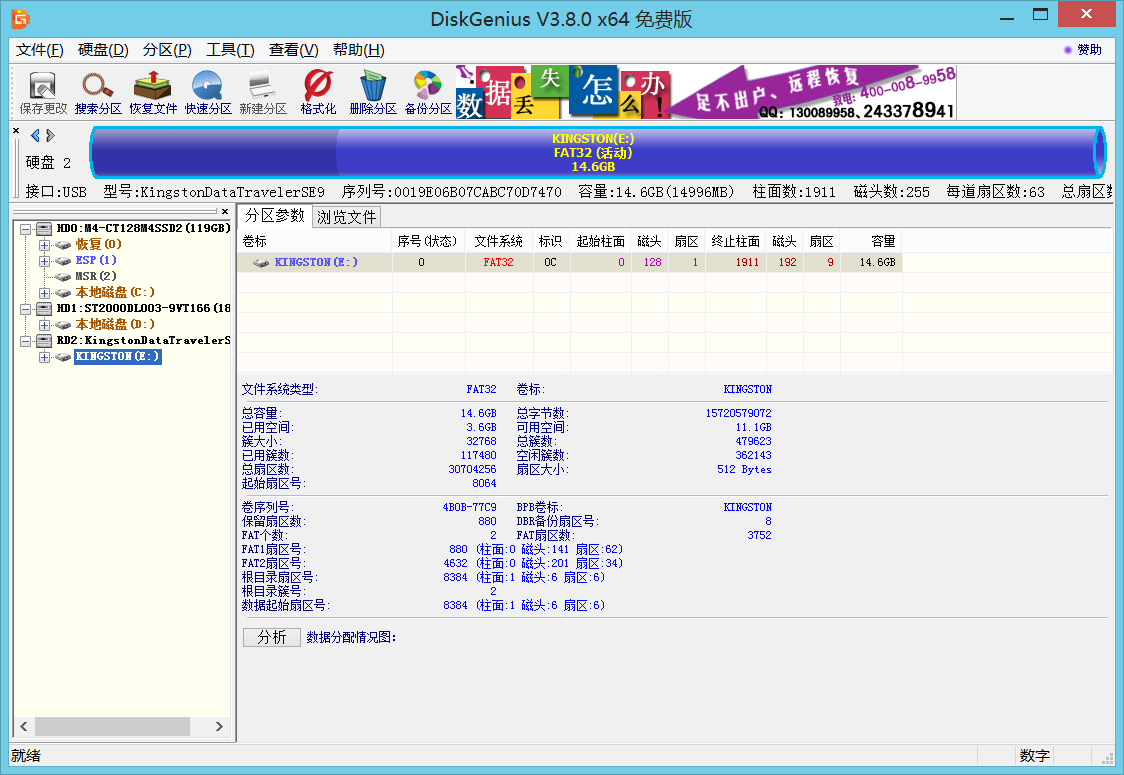Click the 容量 column header
Screen dimensions: 1124x775
pyautogui.click(x=871, y=242)
